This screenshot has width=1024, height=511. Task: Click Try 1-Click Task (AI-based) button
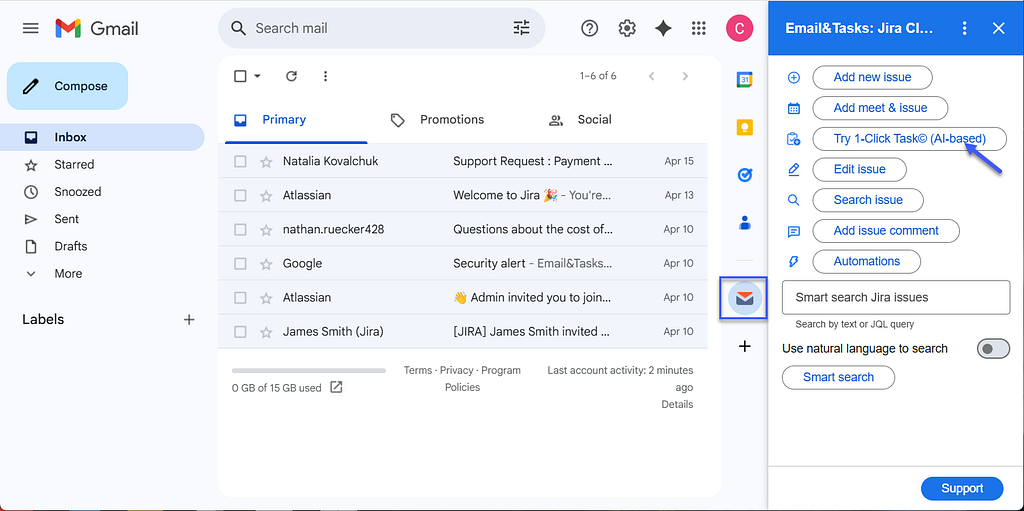click(x=909, y=139)
